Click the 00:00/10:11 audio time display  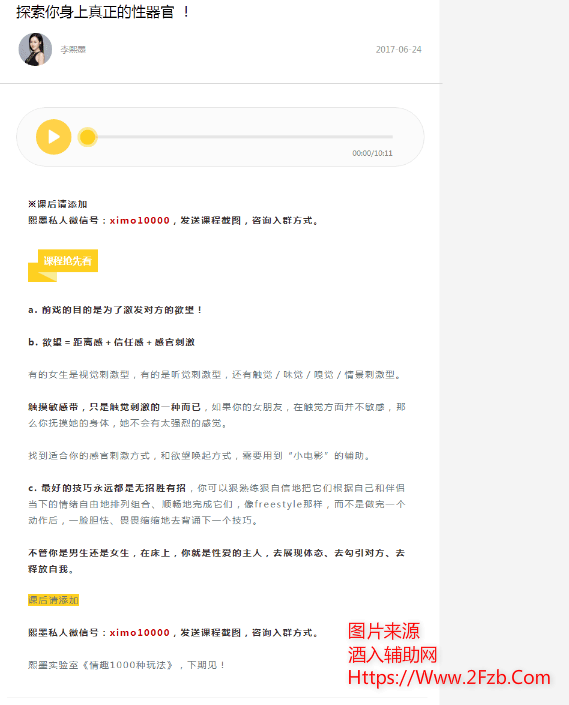coord(372,153)
